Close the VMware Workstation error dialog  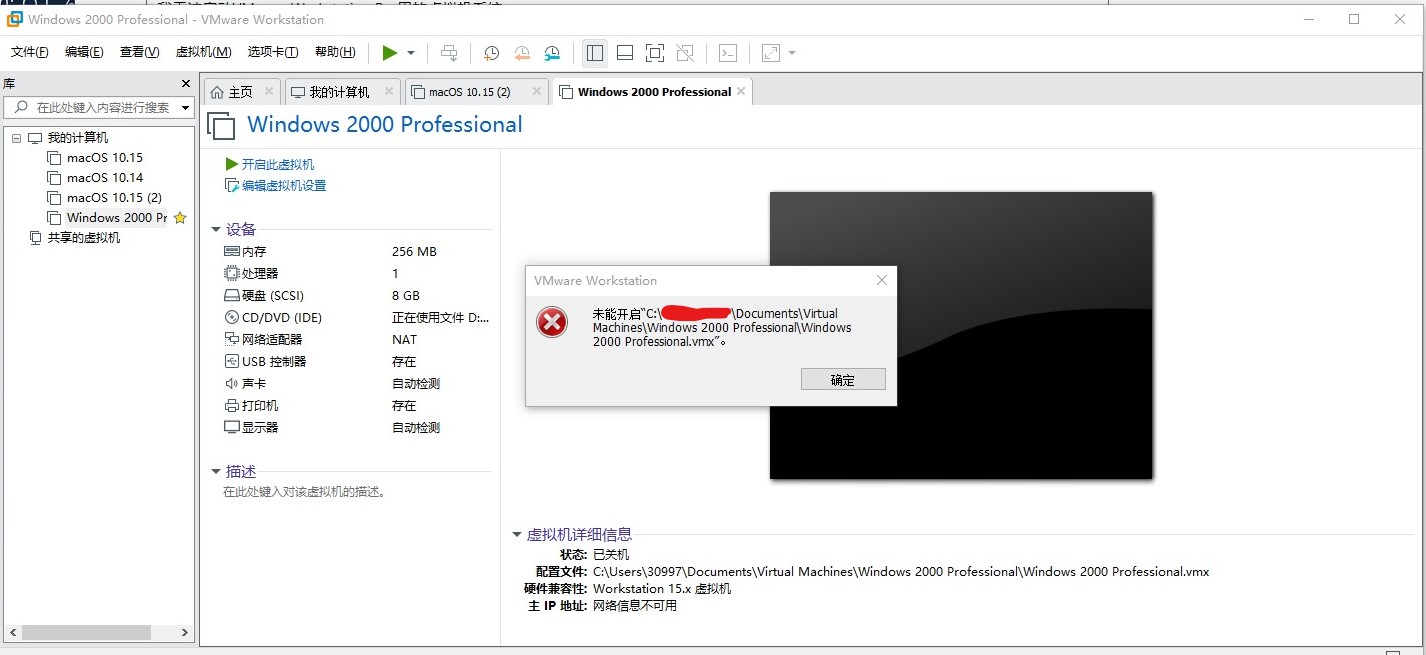point(881,280)
